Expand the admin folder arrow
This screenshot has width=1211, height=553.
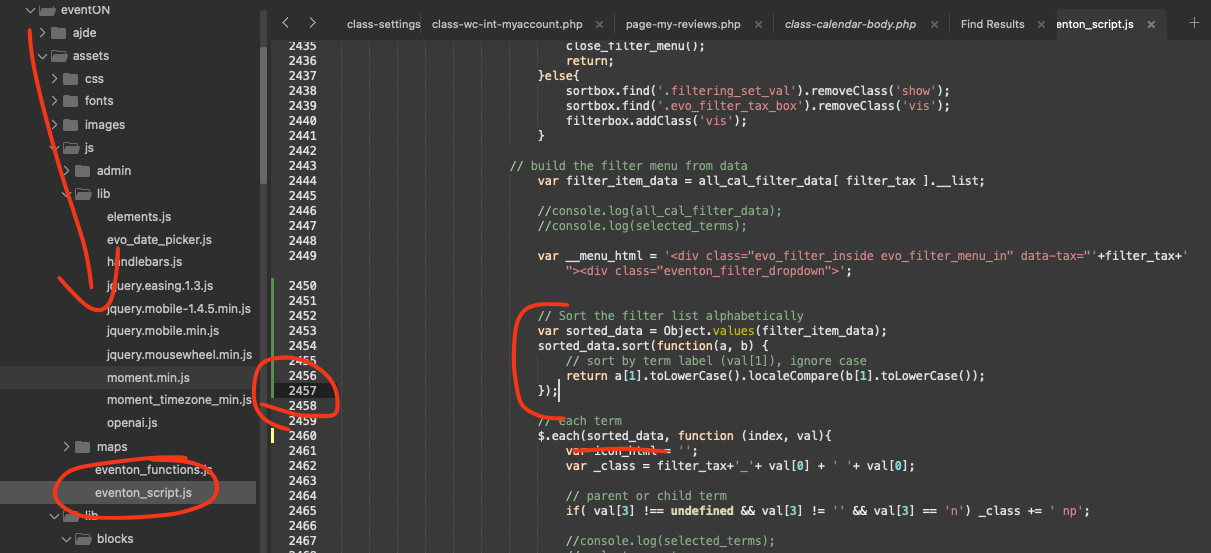tap(67, 171)
